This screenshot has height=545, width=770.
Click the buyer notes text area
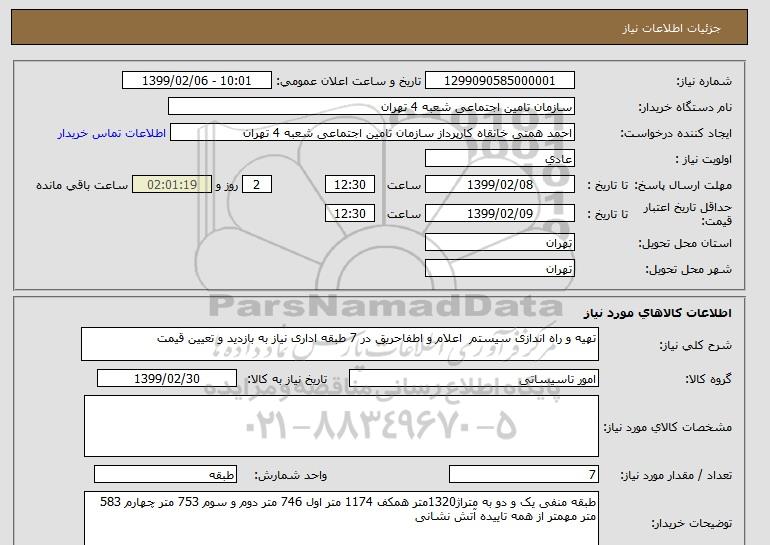[341, 518]
